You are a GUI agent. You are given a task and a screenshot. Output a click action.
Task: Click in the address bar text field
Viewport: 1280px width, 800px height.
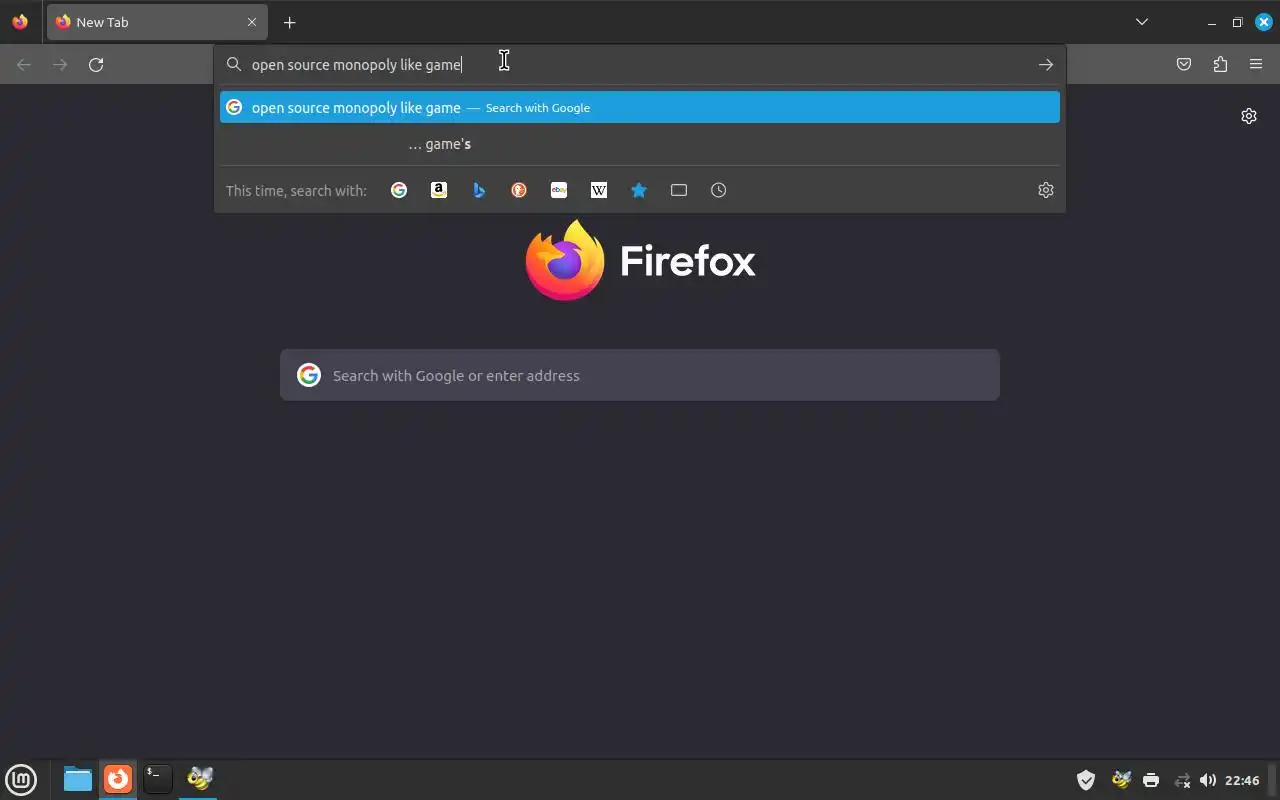[x=640, y=64]
